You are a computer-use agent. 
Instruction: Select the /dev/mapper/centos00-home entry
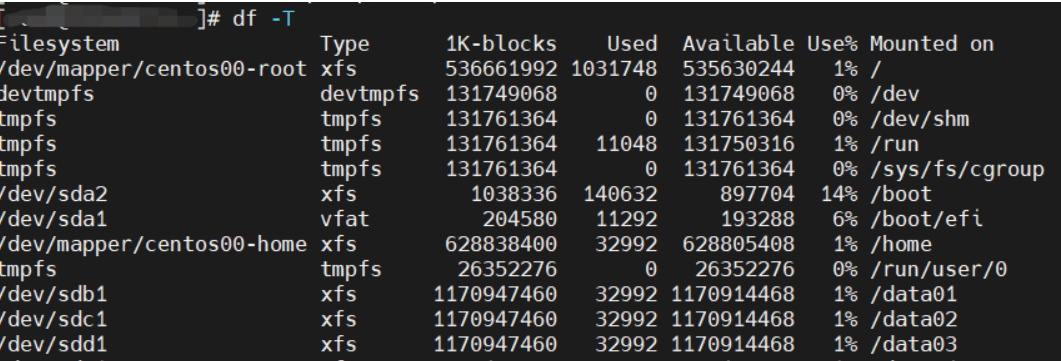[153, 244]
